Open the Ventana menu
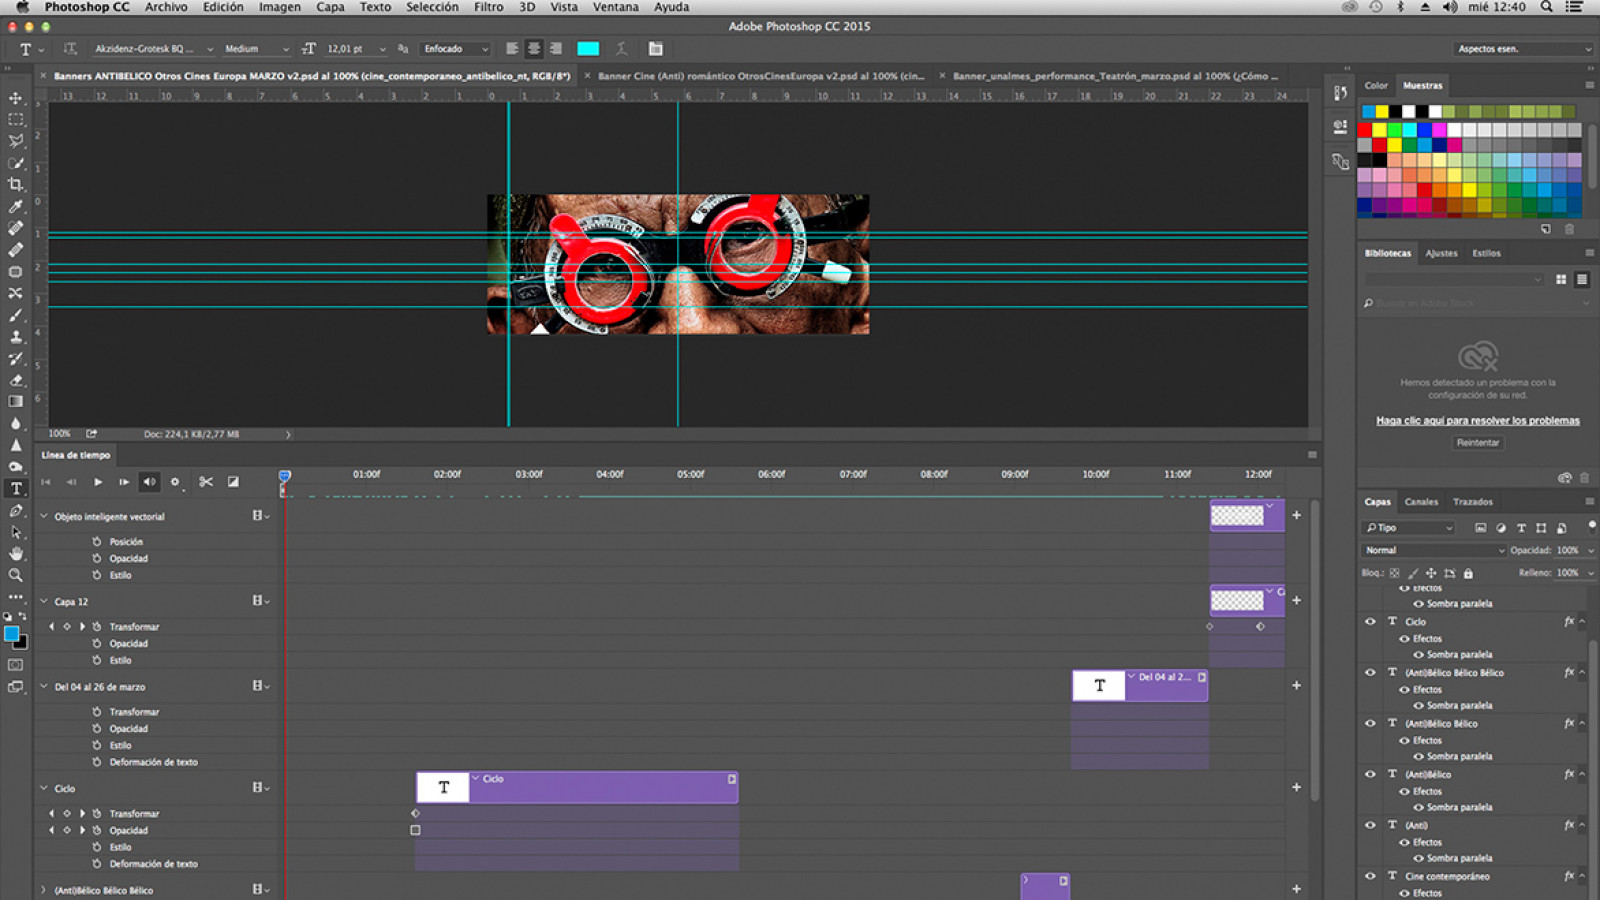 (616, 7)
